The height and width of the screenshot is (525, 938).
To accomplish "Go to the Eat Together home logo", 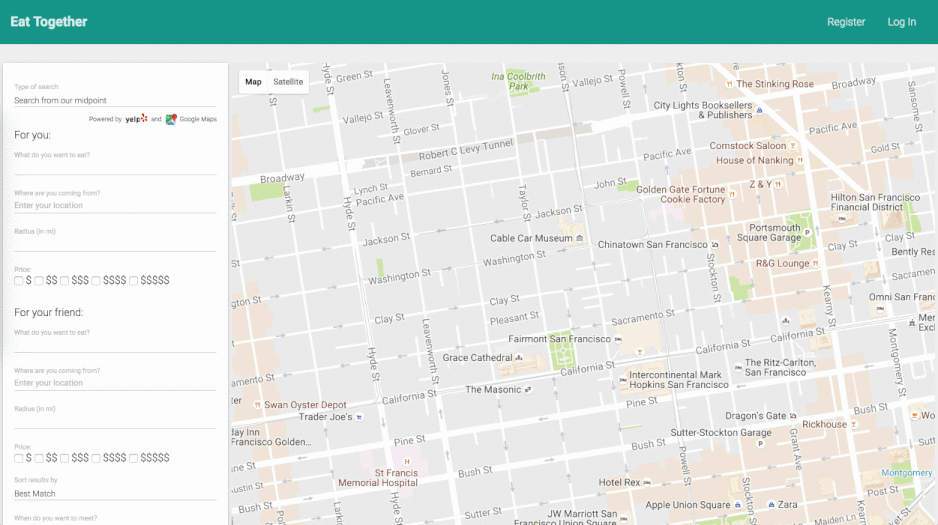I will [x=49, y=22].
